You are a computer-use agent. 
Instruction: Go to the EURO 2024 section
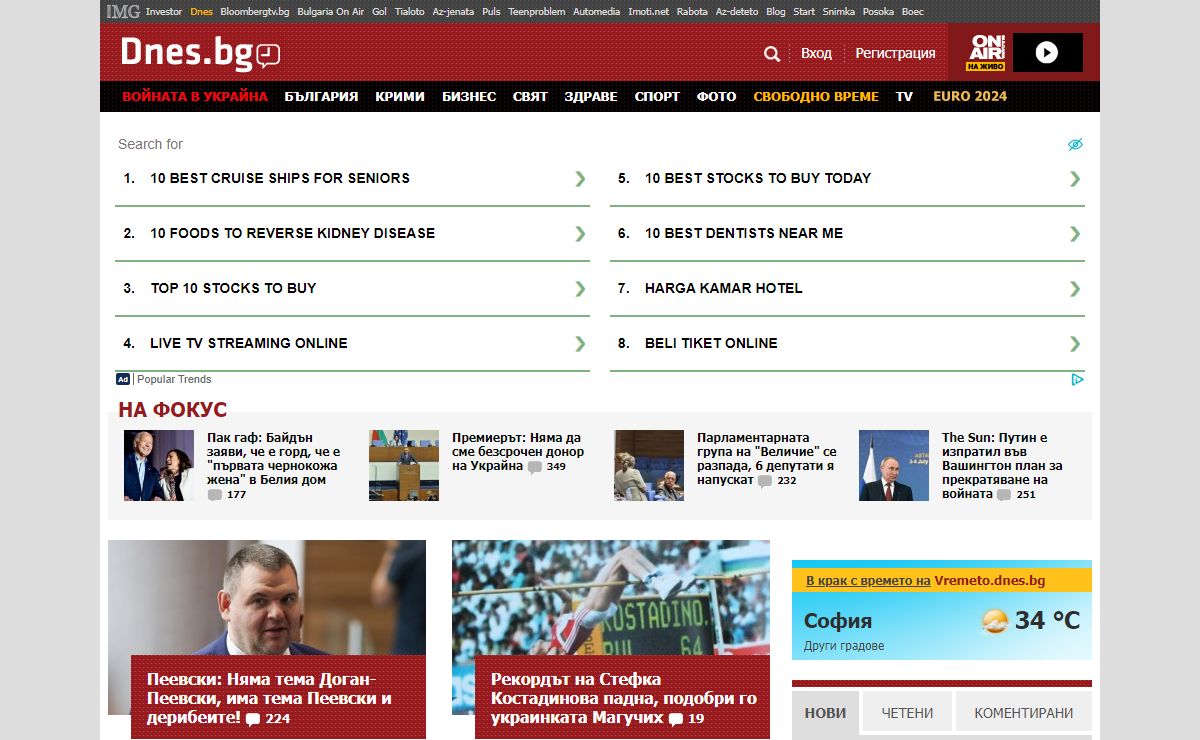point(970,97)
